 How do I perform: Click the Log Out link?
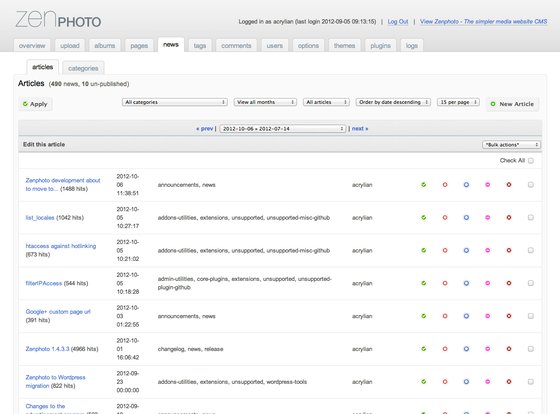point(398,22)
